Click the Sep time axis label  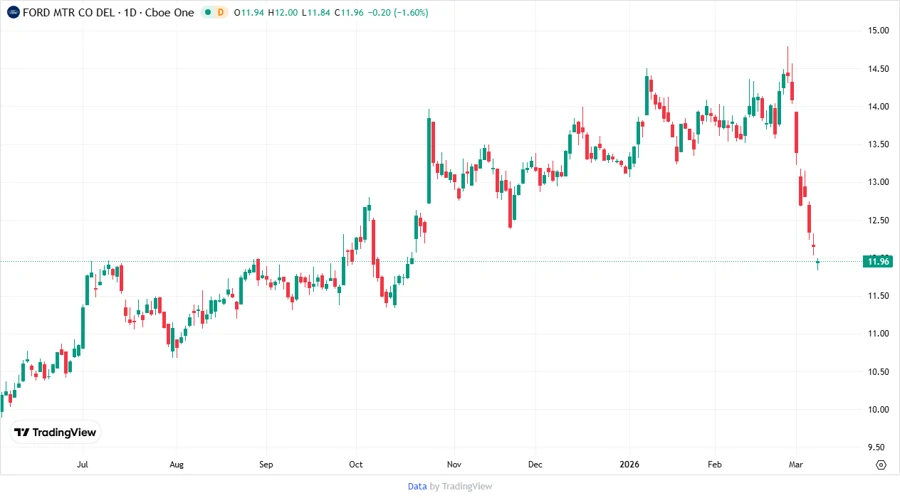pos(266,464)
